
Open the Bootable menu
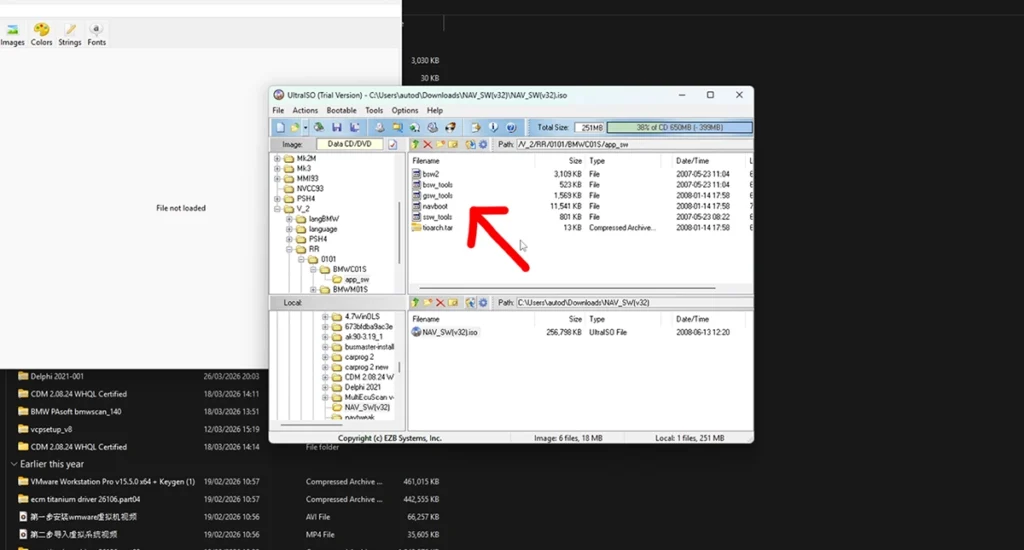pos(342,110)
